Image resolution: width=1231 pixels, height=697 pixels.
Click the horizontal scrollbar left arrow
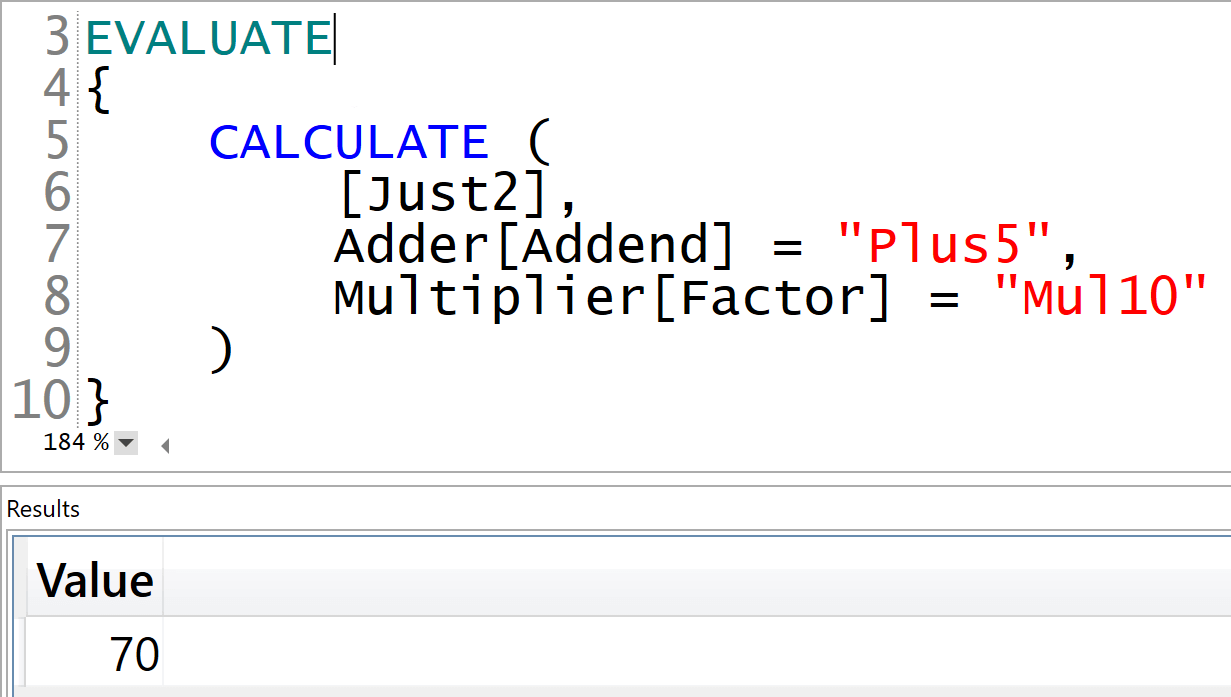165,446
